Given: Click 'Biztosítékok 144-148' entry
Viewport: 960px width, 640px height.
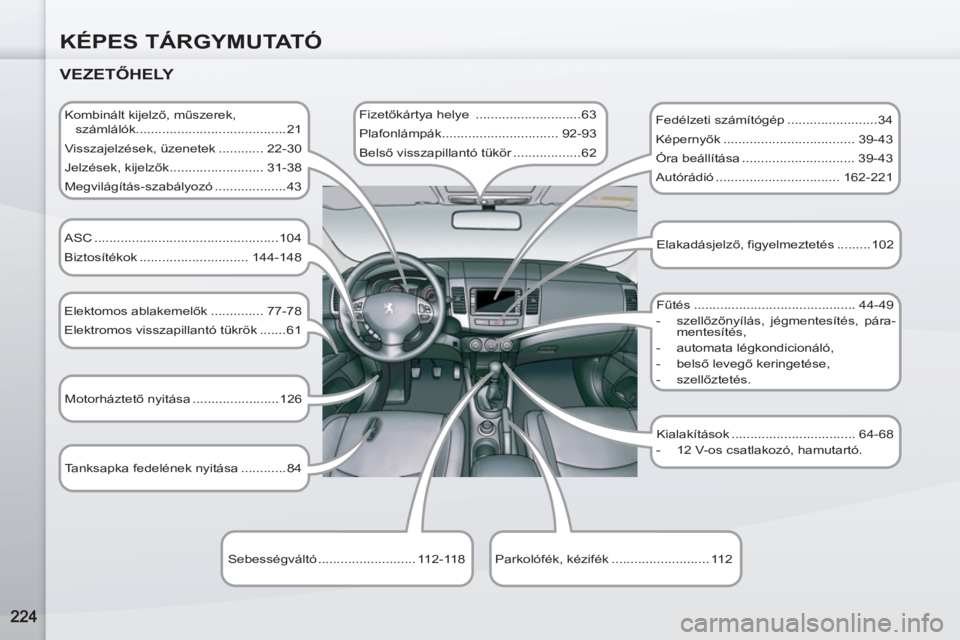Looking at the screenshot, I should [183, 257].
